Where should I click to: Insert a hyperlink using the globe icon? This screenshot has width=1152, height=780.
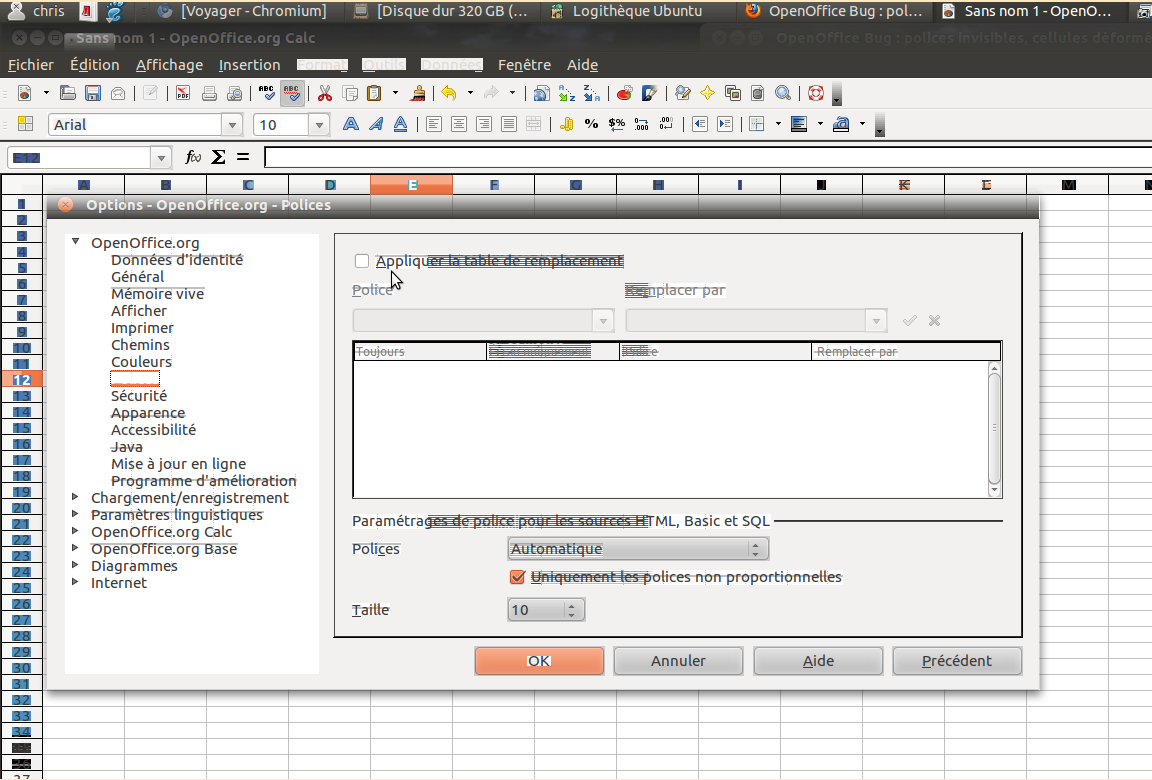(541, 93)
